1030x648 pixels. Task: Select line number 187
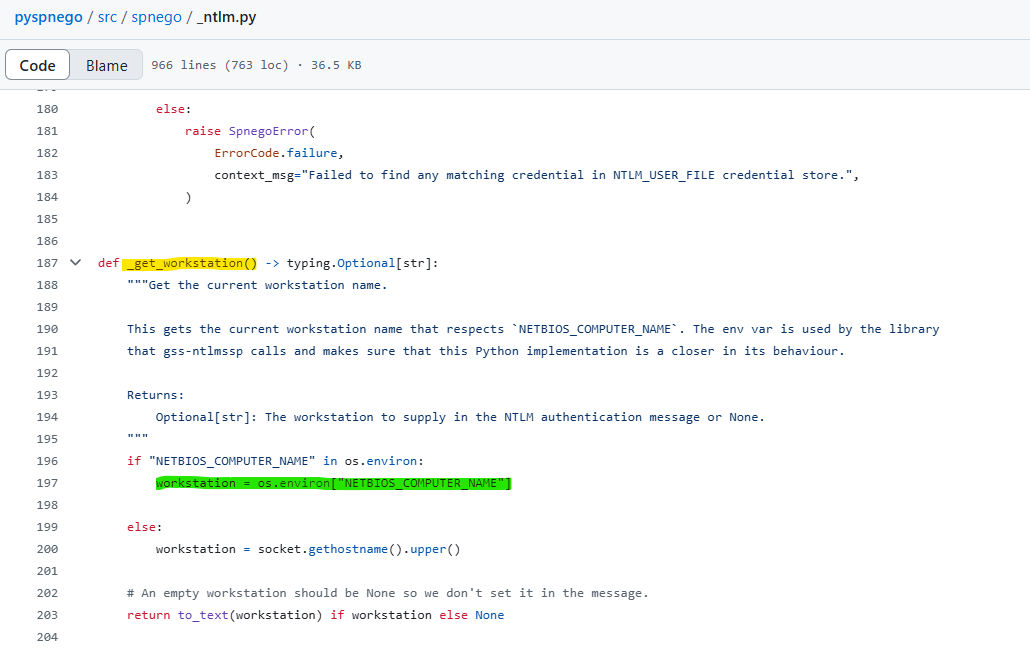[46, 263]
